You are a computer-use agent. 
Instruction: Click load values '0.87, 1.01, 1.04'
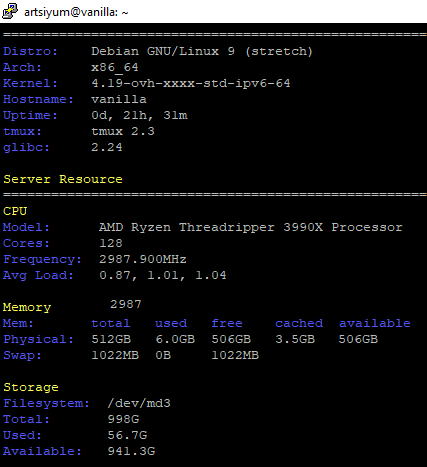pos(163,276)
